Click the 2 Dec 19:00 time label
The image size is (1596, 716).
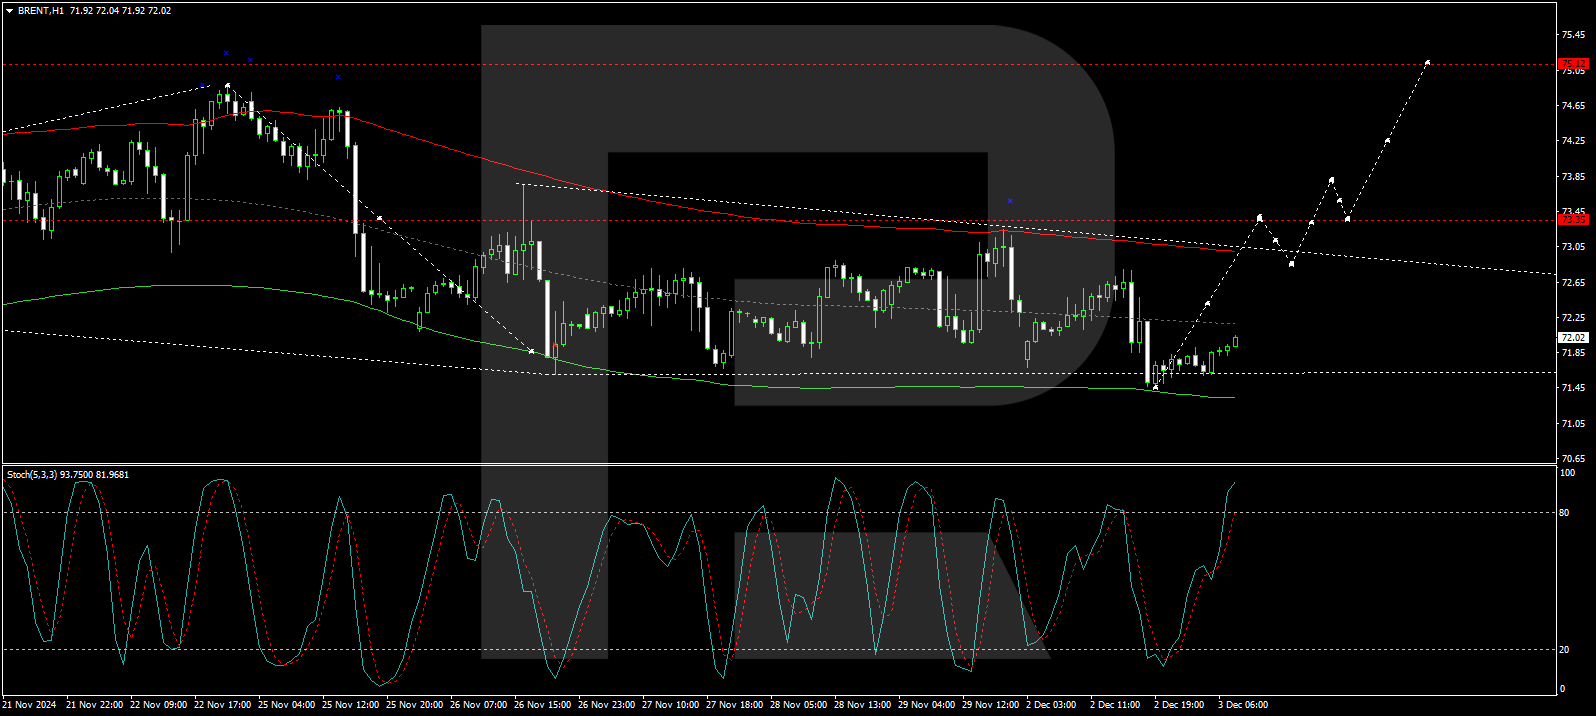tap(1178, 705)
